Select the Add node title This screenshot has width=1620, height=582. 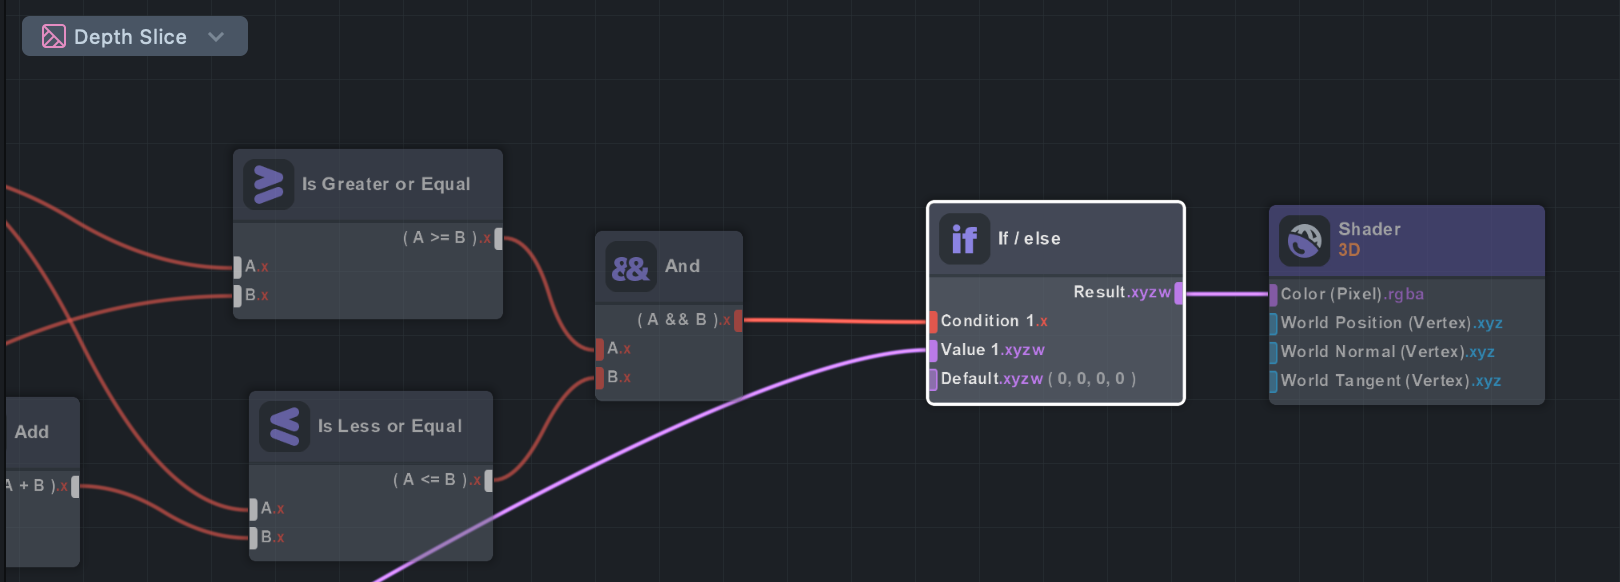point(31,432)
